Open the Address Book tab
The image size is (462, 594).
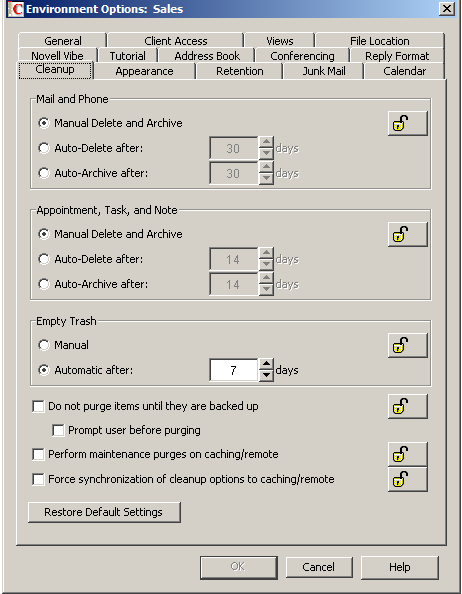[x=207, y=56]
